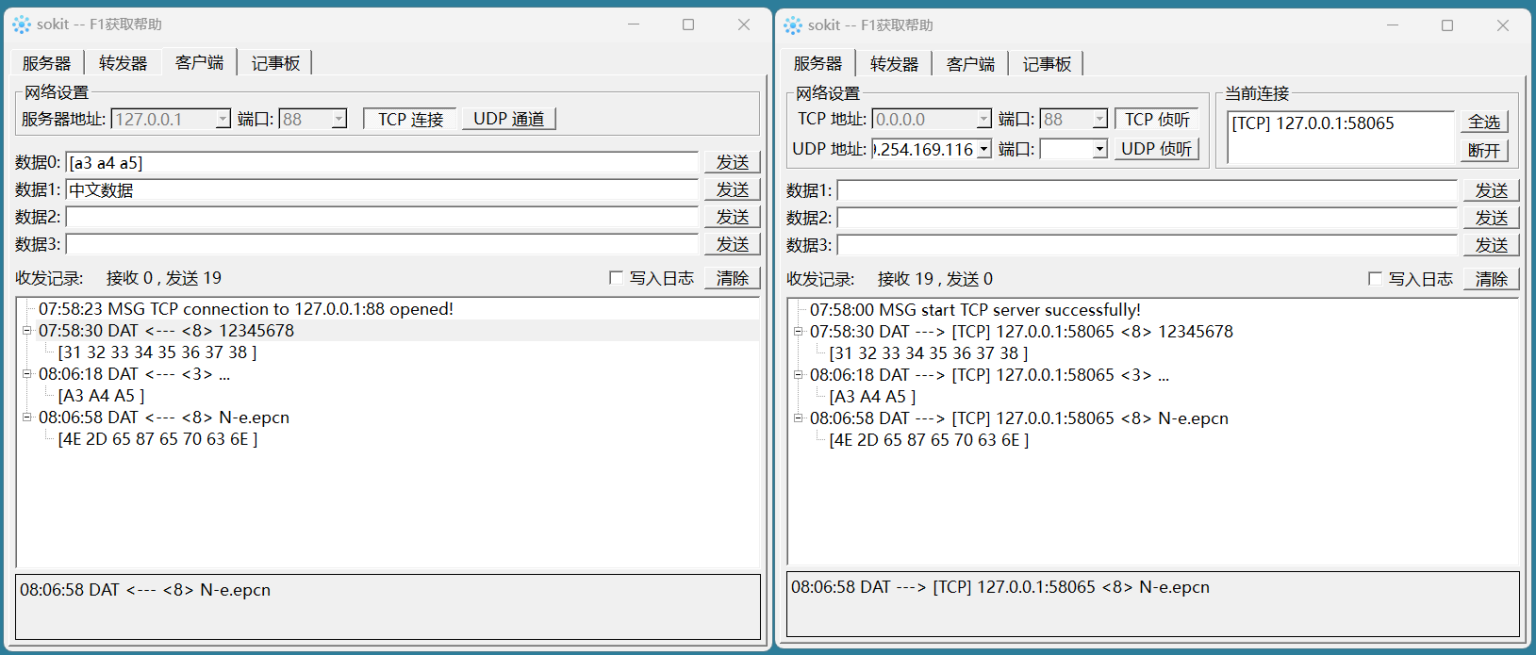1536x655 pixels.
Task: Click 数据3 field in server window
Action: [1147, 244]
